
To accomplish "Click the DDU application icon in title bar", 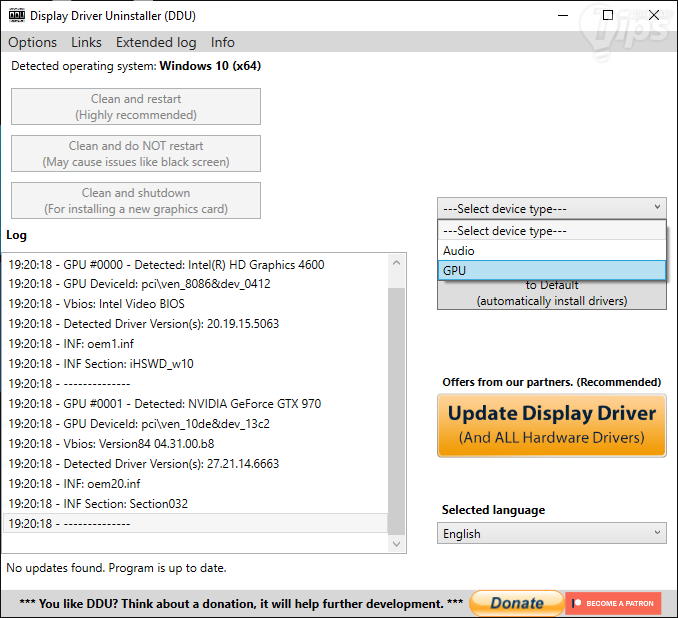I will [17, 16].
